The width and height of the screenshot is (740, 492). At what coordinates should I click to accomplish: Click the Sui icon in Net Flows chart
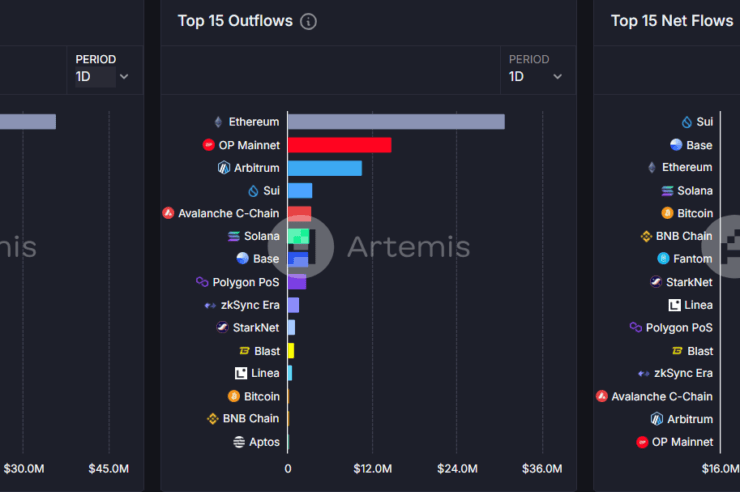tap(687, 122)
